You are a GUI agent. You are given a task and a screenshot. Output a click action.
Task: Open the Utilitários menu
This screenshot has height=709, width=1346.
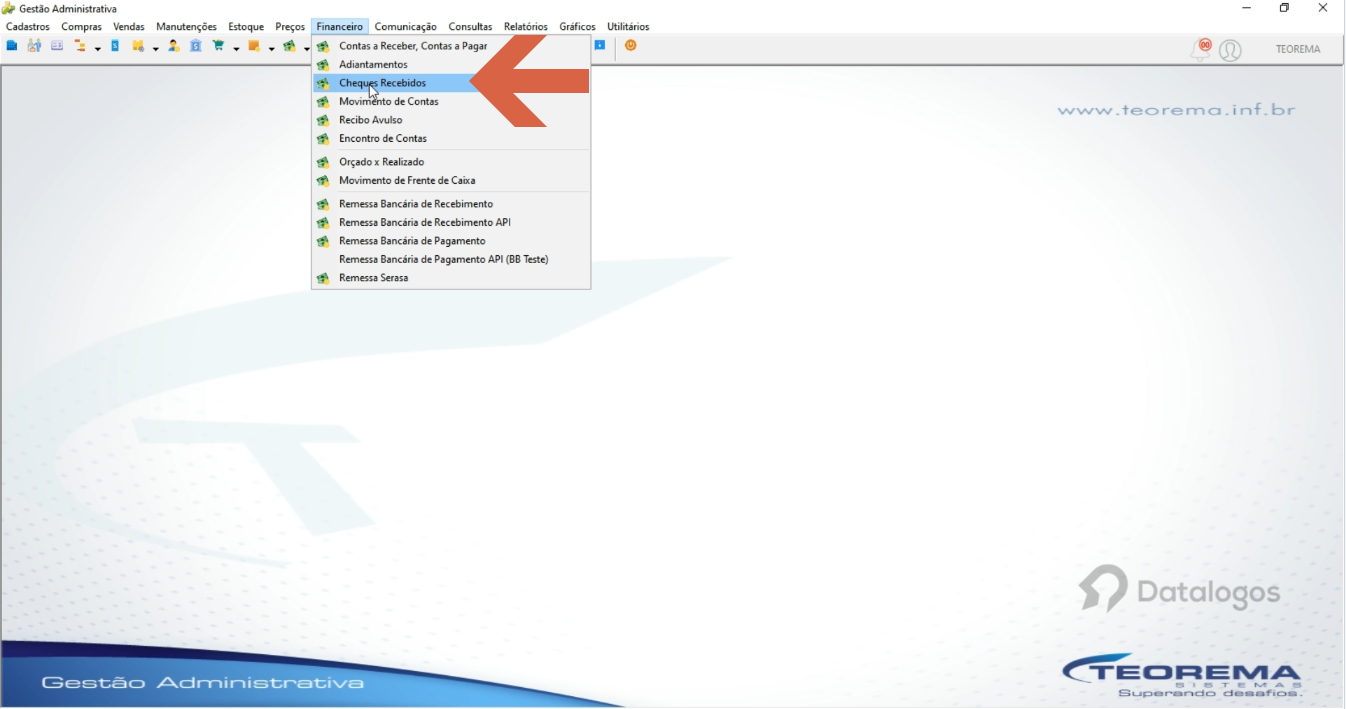click(x=628, y=27)
